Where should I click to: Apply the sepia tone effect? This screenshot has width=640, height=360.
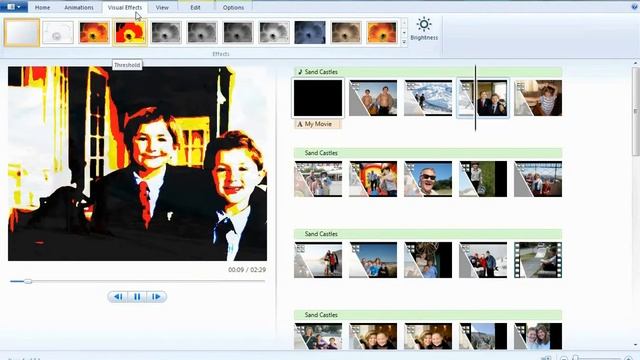coord(346,32)
